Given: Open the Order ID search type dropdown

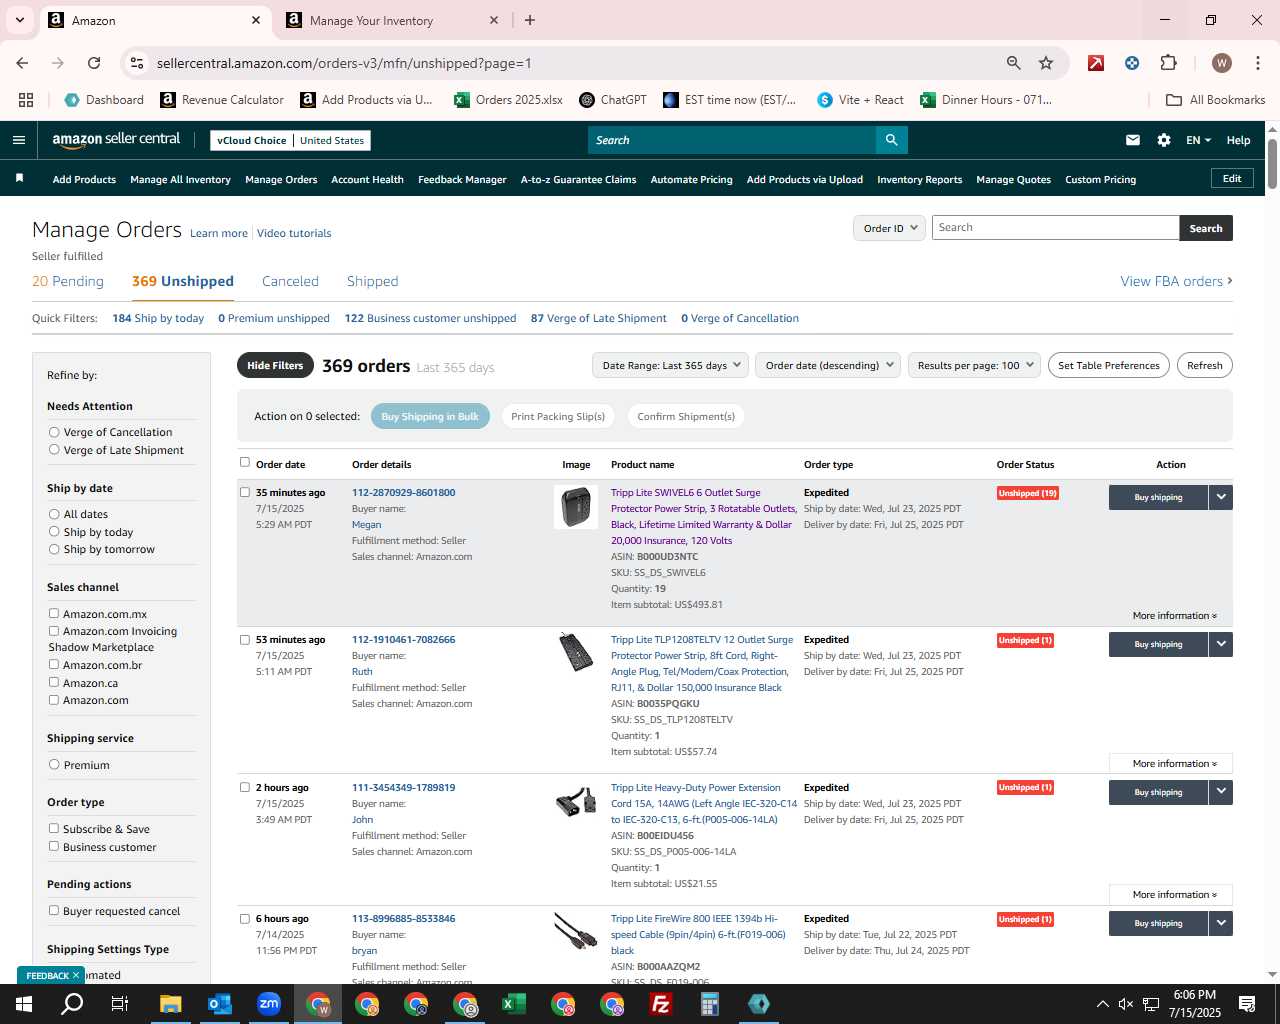Looking at the screenshot, I should [888, 228].
